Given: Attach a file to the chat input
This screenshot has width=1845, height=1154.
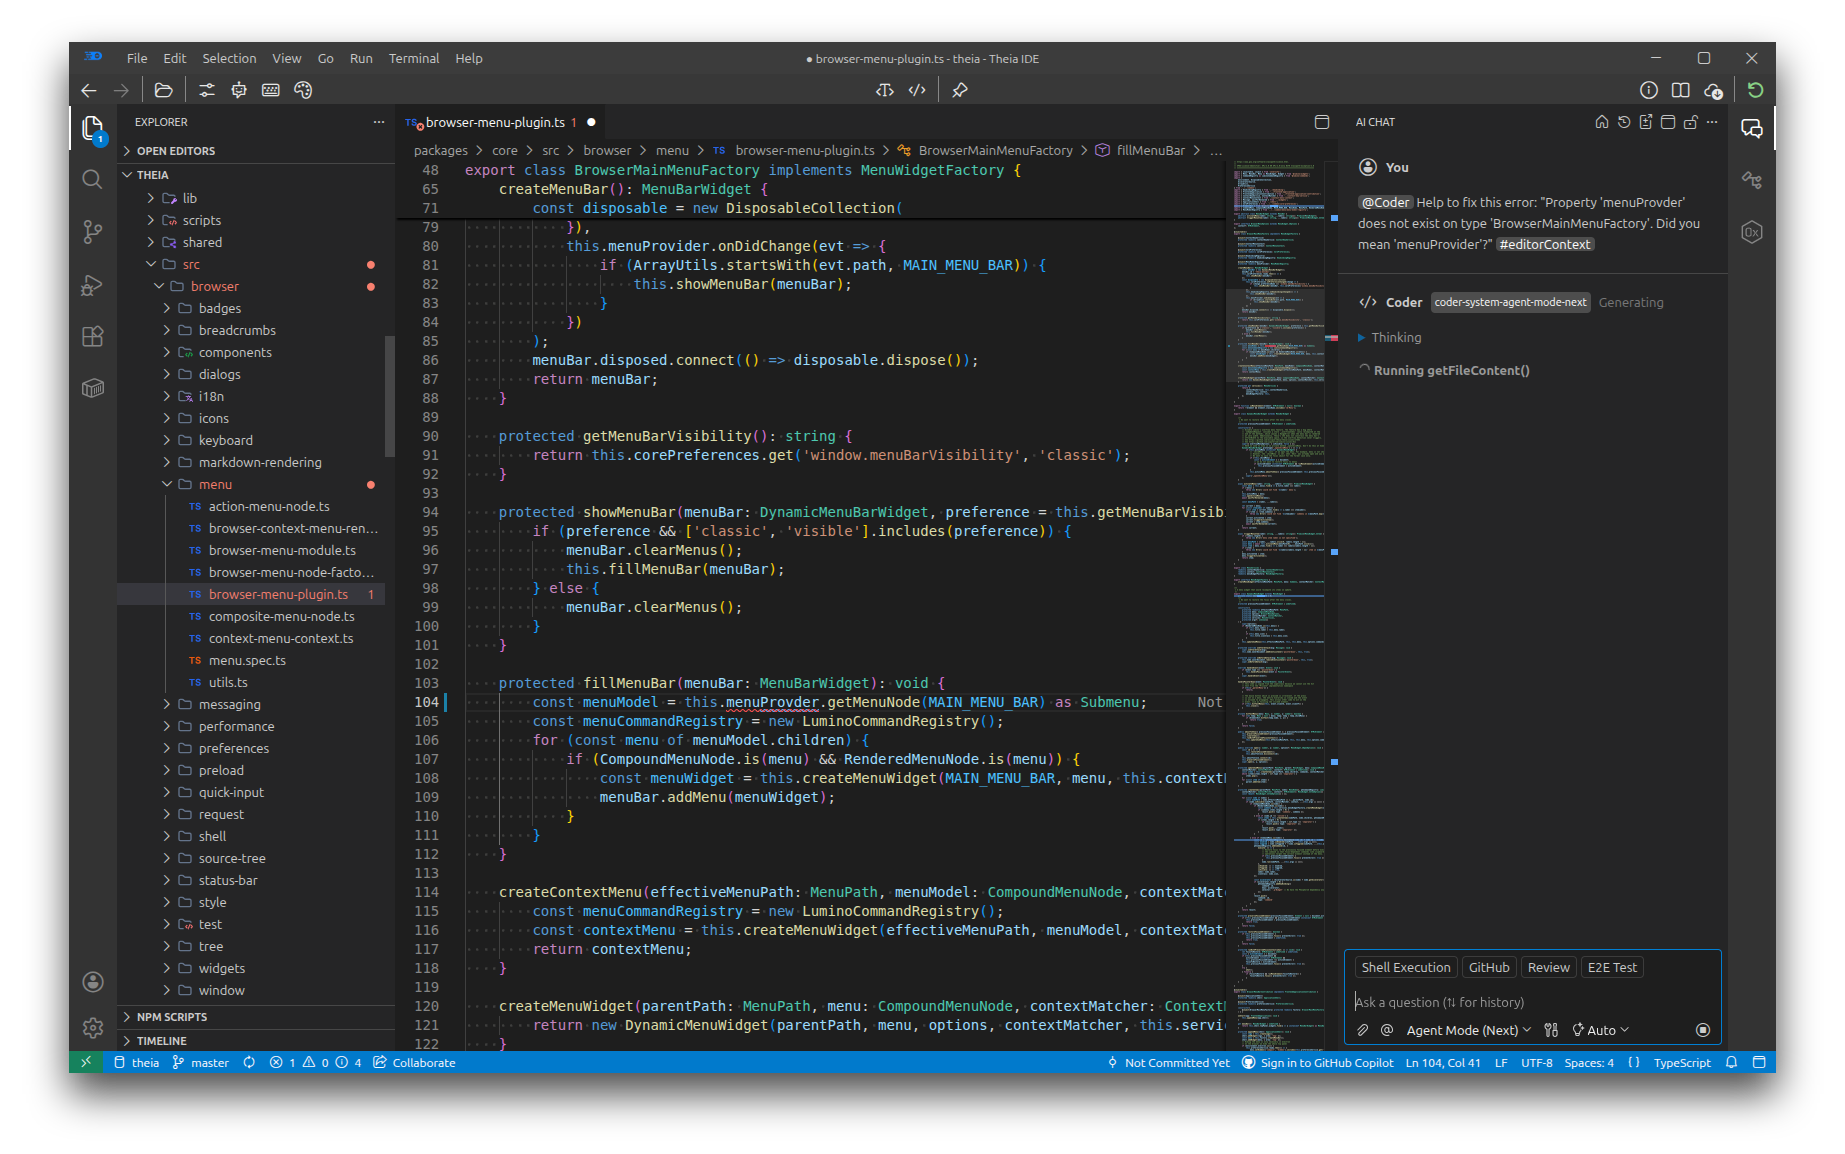Looking at the screenshot, I should click(x=1362, y=1030).
